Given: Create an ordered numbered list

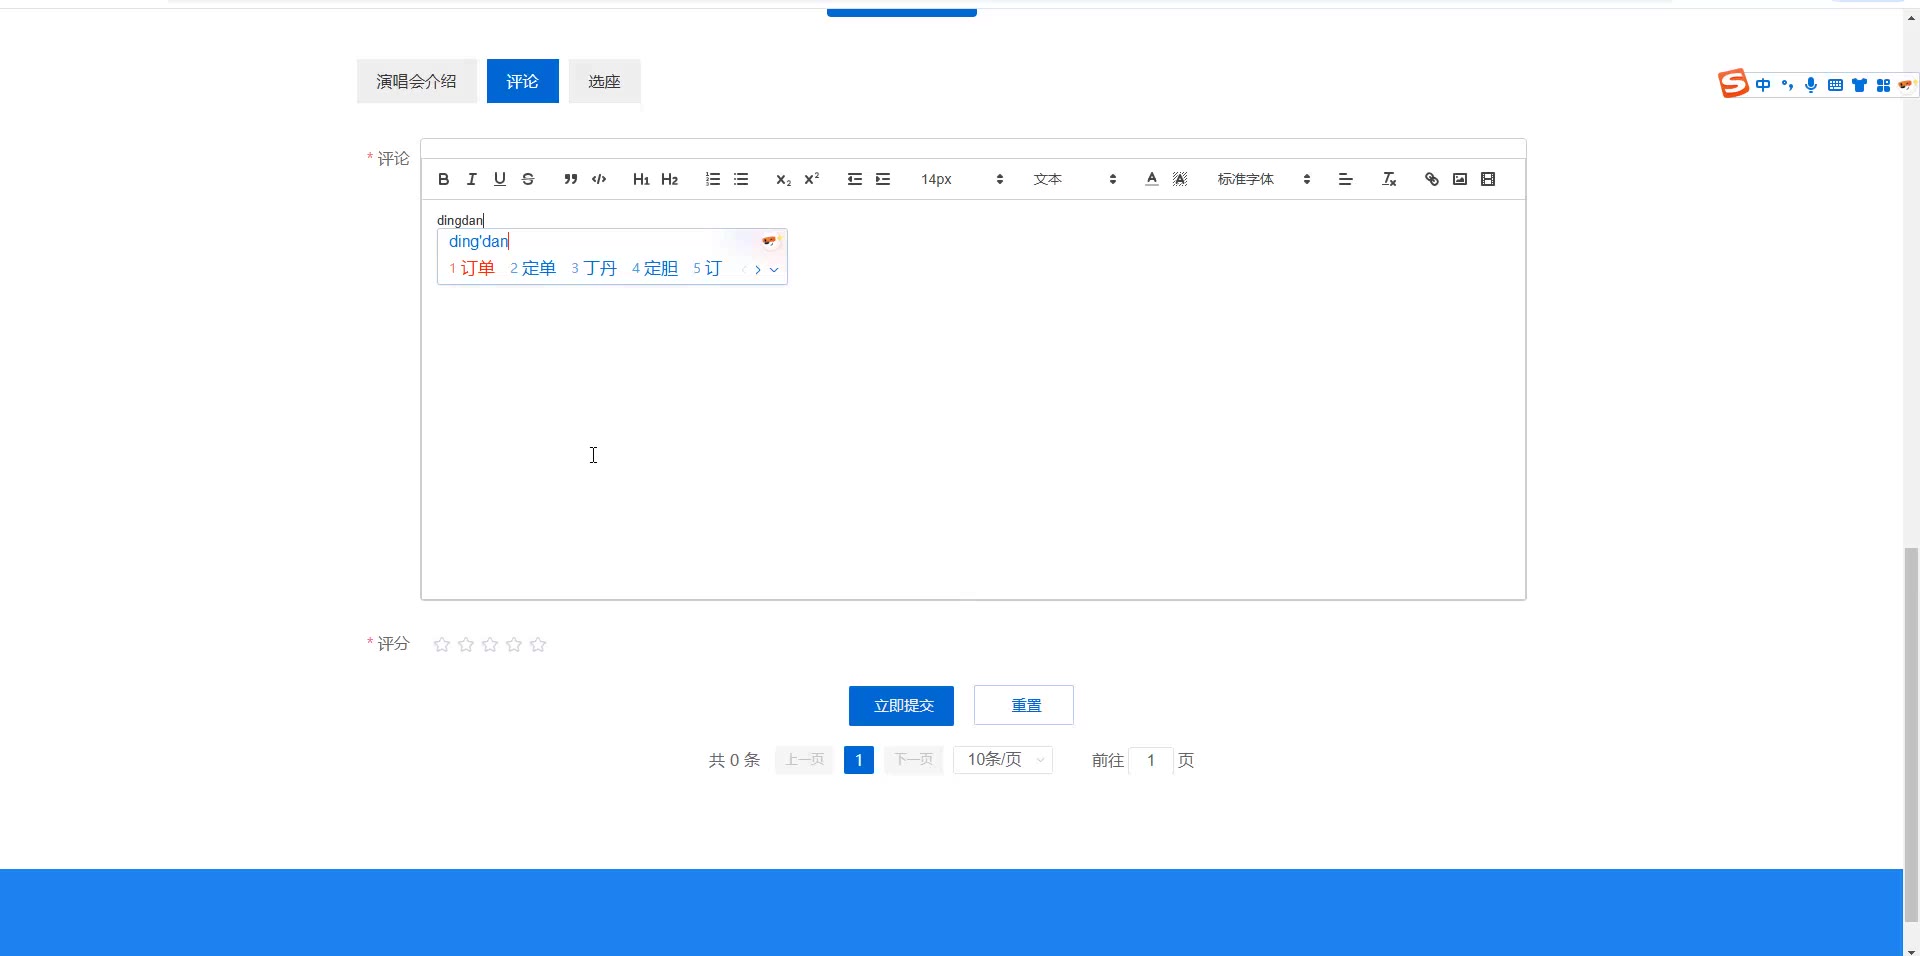Looking at the screenshot, I should click(x=713, y=179).
